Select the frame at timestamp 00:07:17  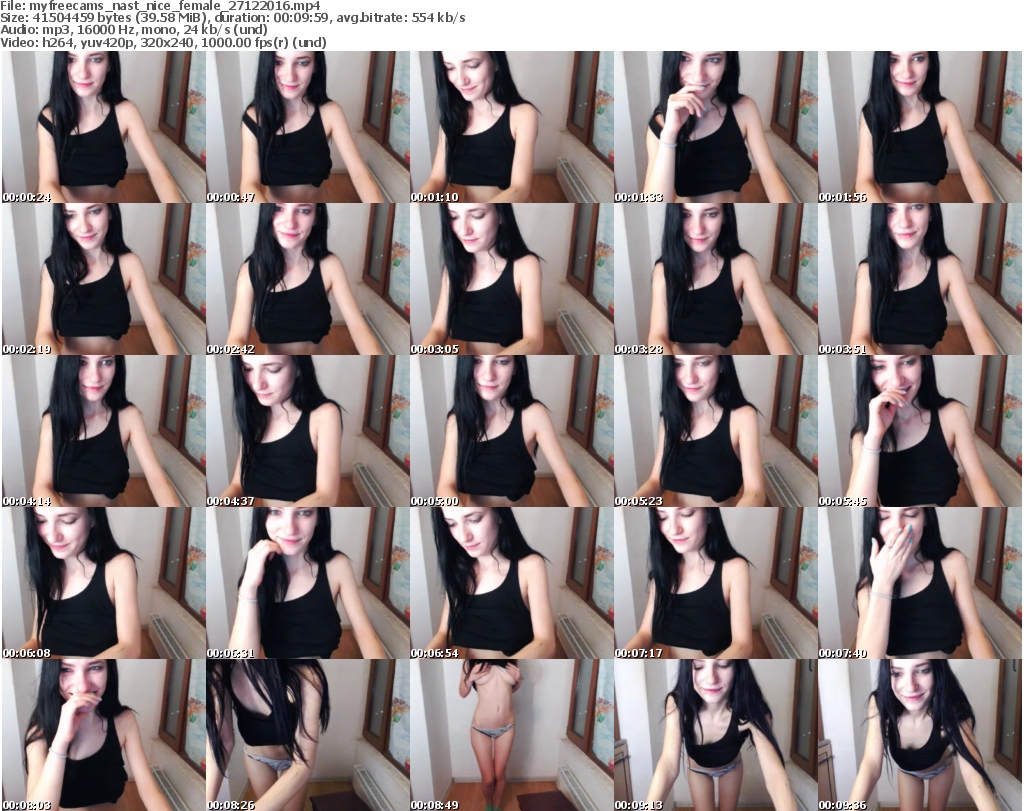click(x=716, y=583)
